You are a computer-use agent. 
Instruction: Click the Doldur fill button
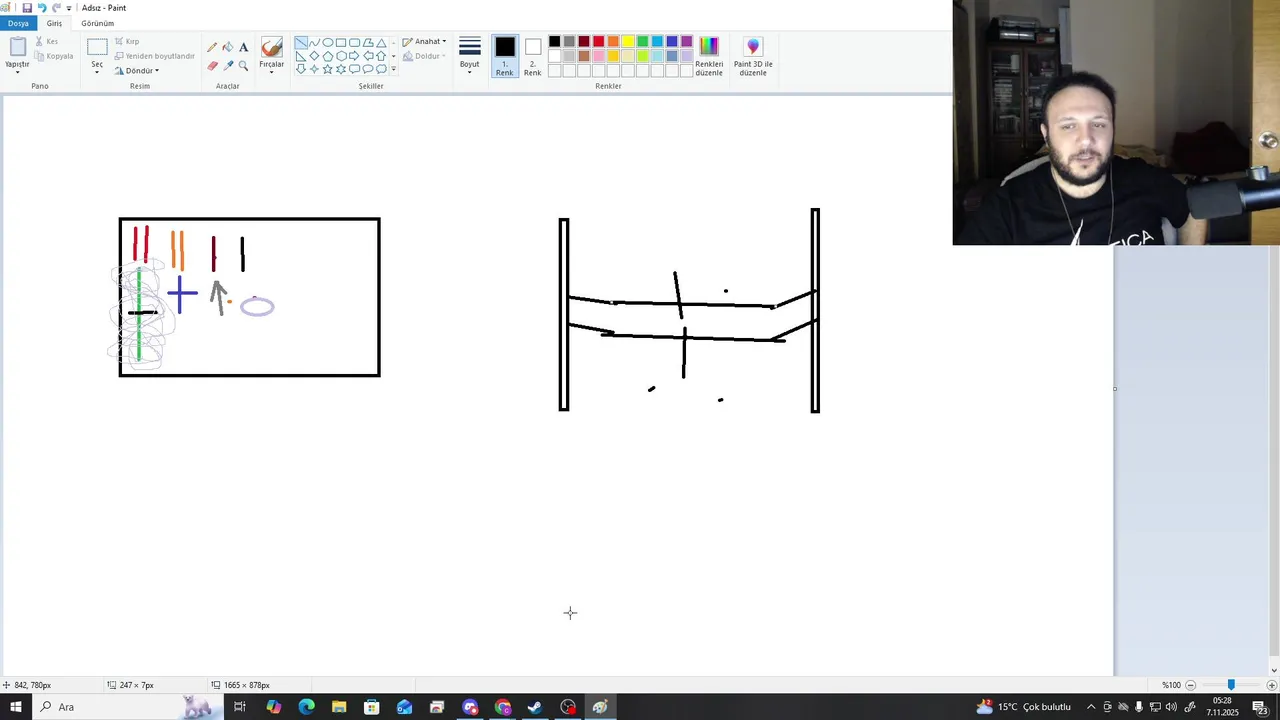coord(424,56)
